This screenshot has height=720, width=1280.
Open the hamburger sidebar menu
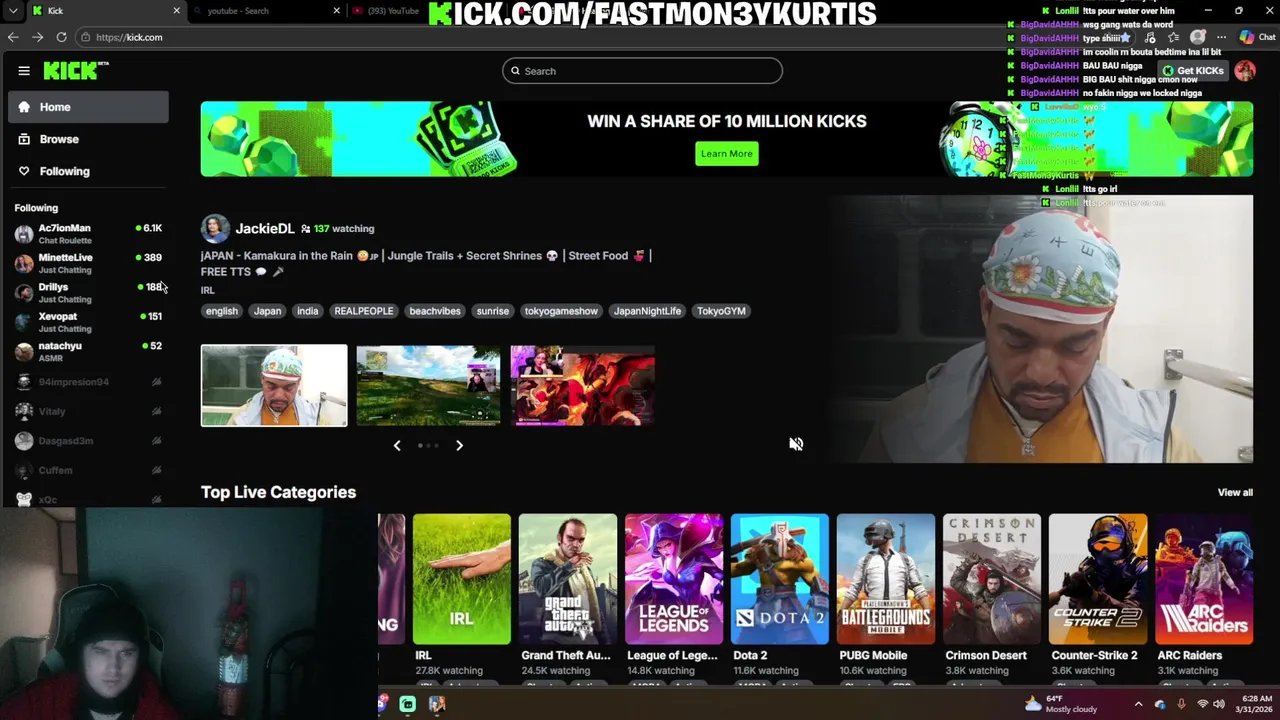pos(24,71)
